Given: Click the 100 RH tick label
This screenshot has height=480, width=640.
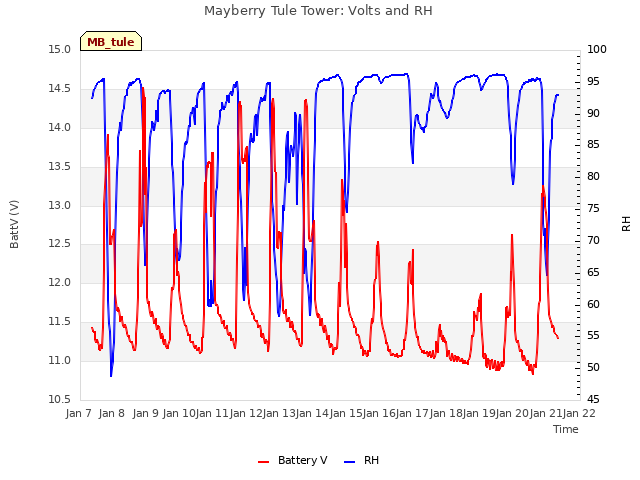Looking at the screenshot, I should [597, 49].
